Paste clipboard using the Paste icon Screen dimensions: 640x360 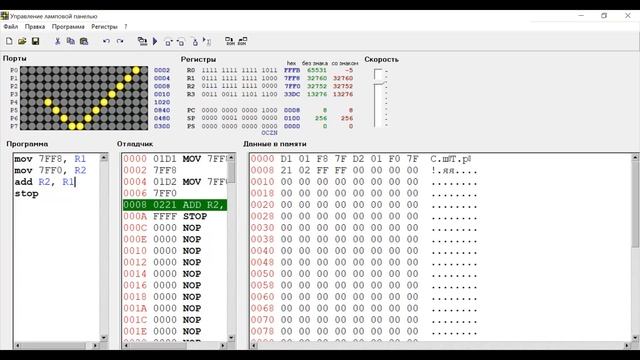pos(84,41)
